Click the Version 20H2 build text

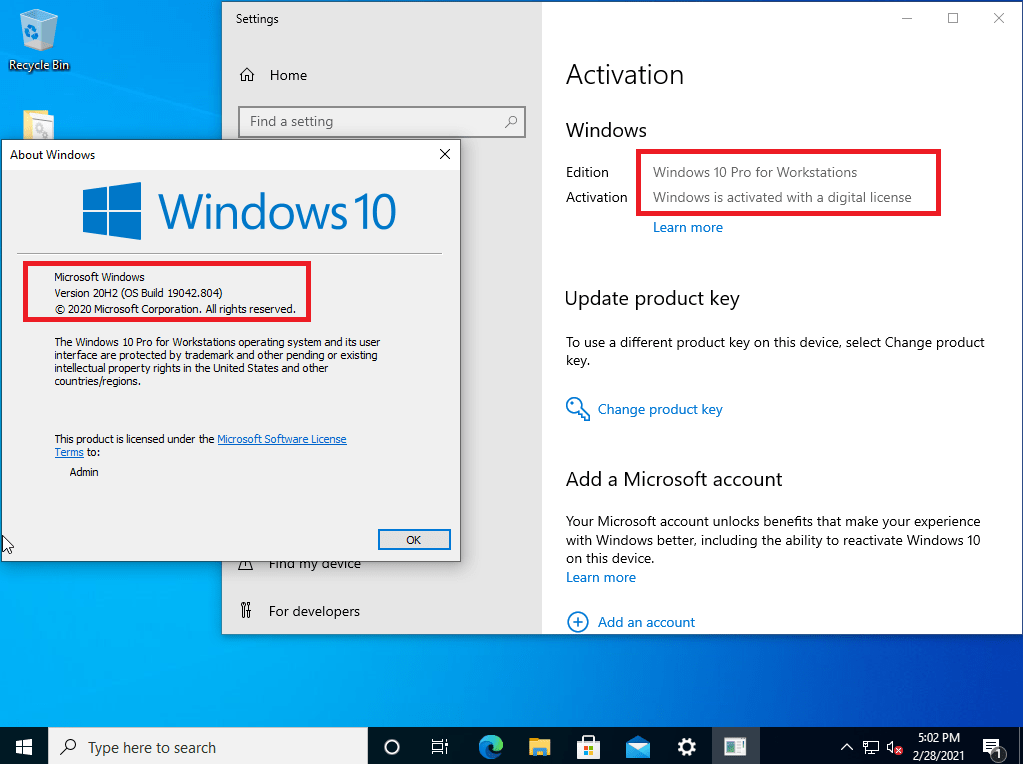click(138, 293)
